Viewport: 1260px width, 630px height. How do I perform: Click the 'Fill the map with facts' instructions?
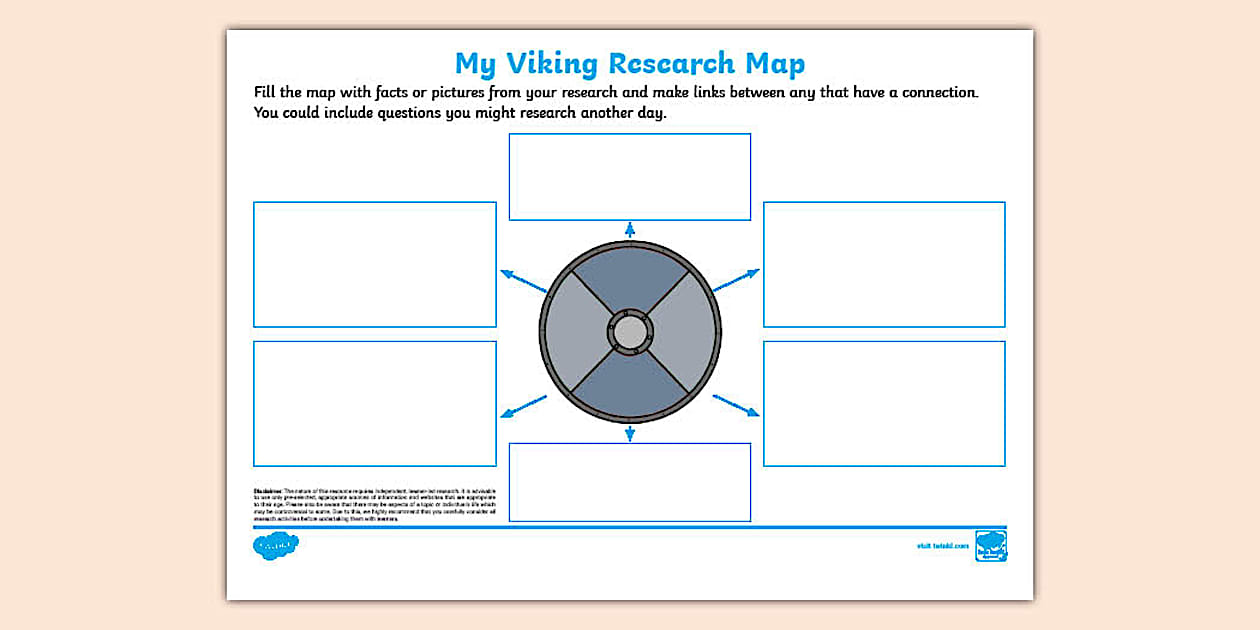click(x=616, y=102)
